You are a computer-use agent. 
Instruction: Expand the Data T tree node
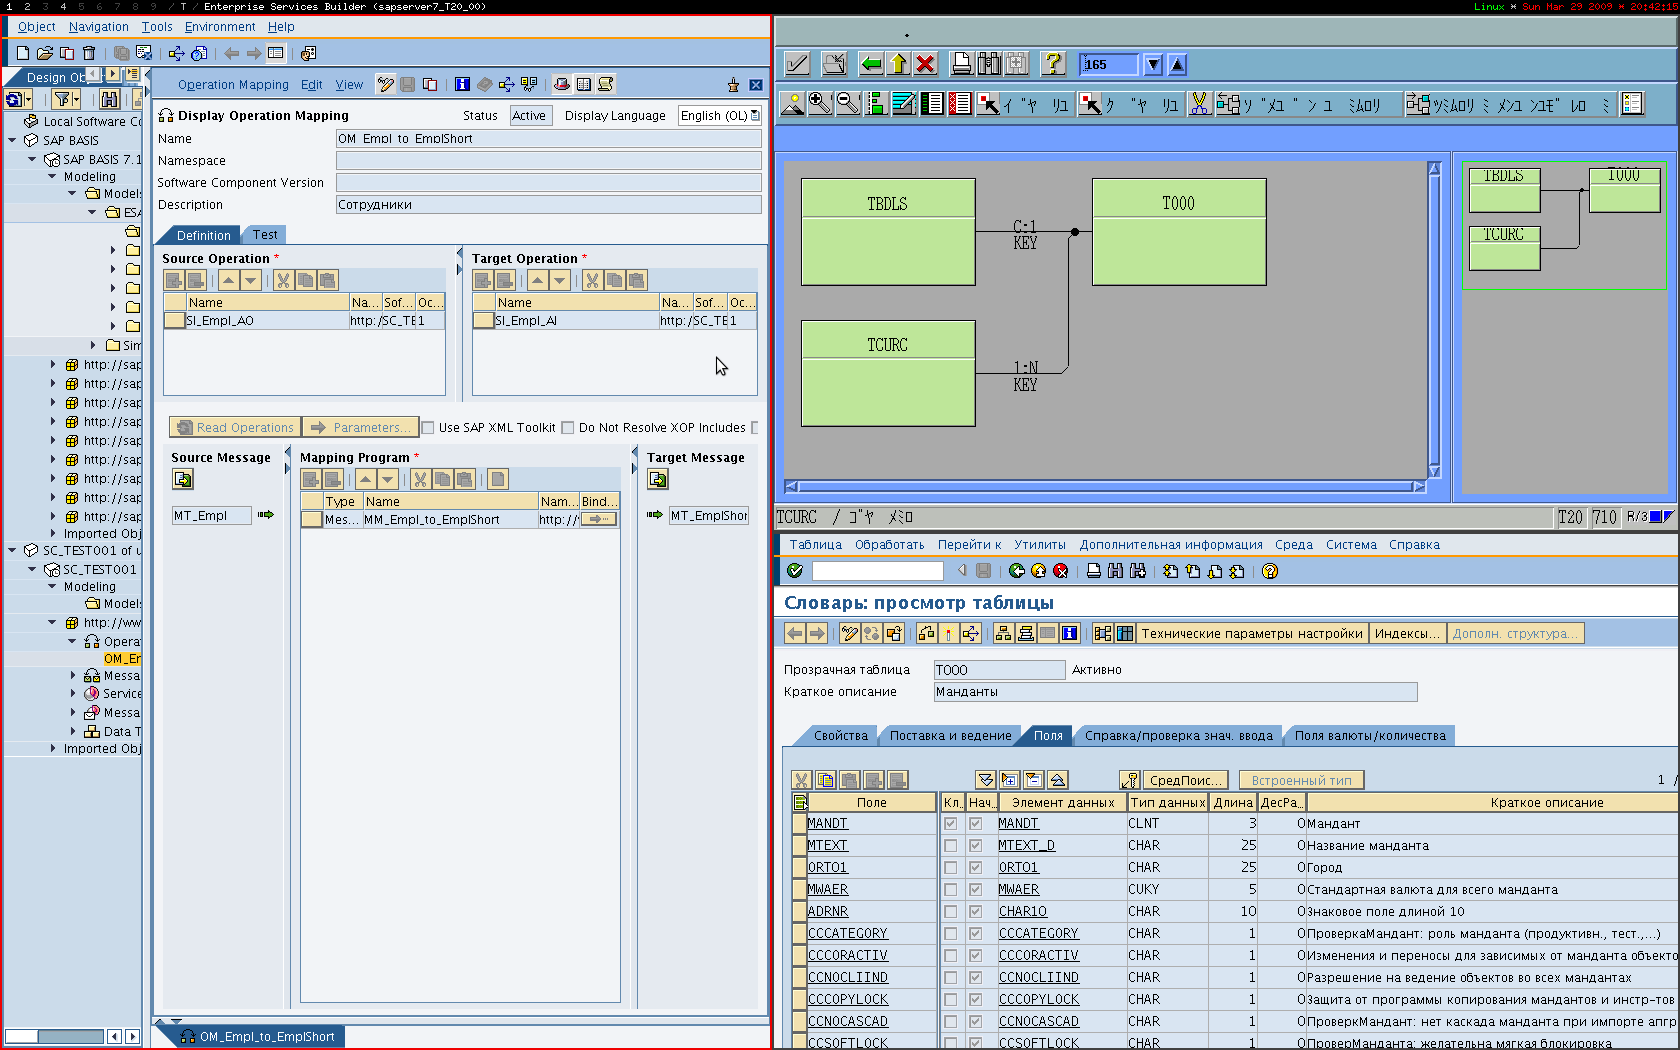pos(73,731)
